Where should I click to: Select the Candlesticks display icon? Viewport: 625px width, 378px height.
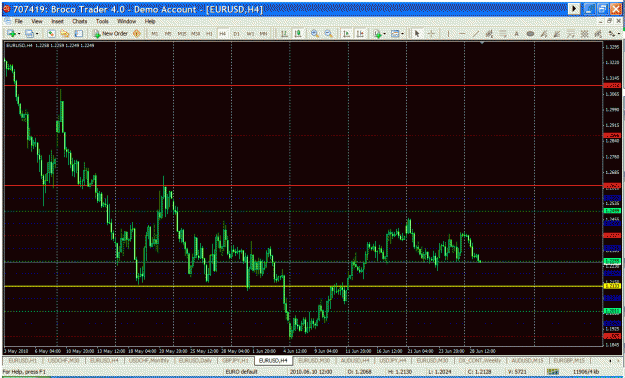[x=298, y=34]
